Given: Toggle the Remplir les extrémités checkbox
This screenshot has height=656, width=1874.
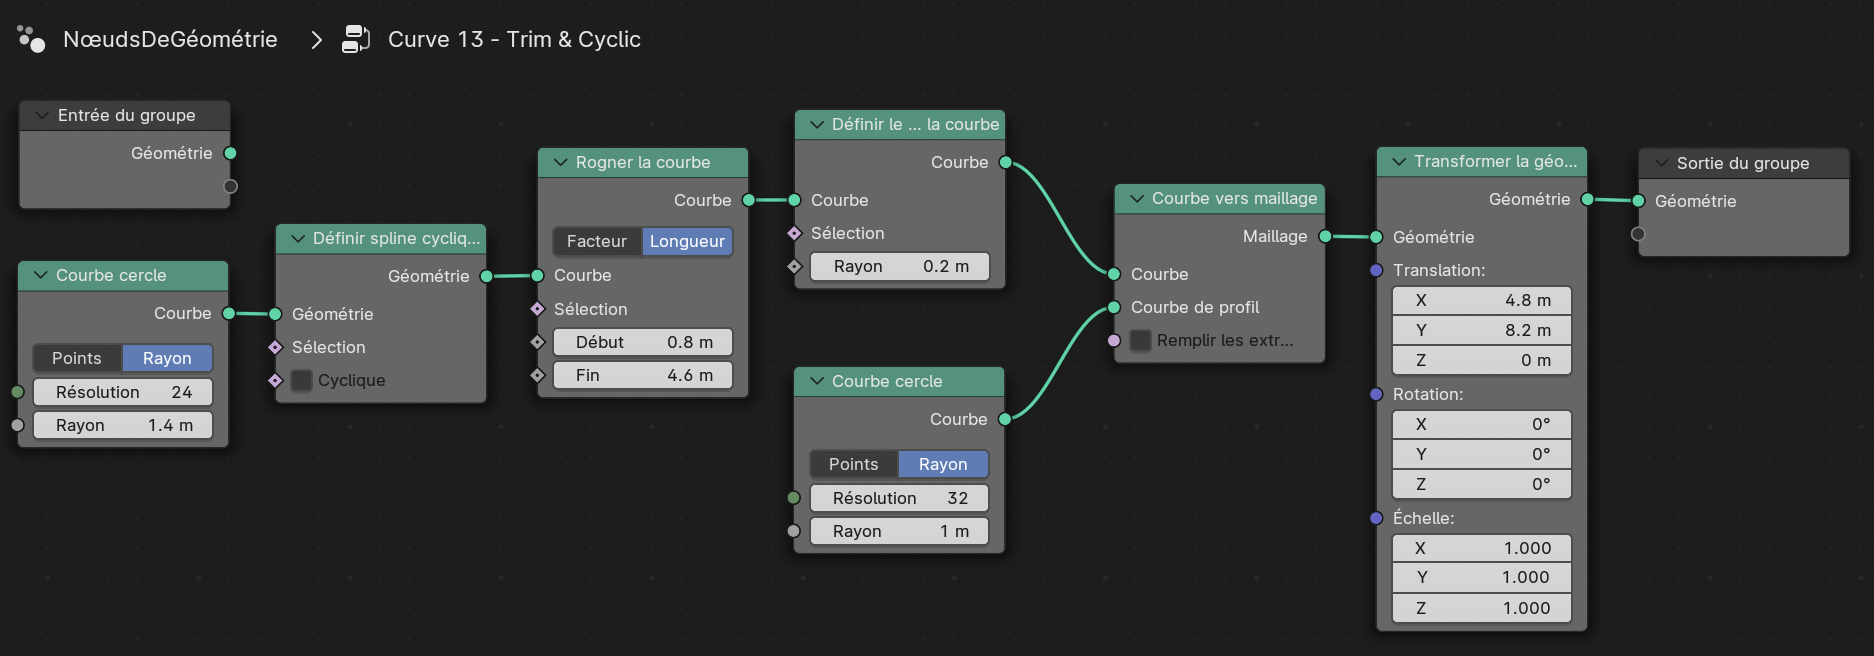Looking at the screenshot, I should click(x=1140, y=340).
